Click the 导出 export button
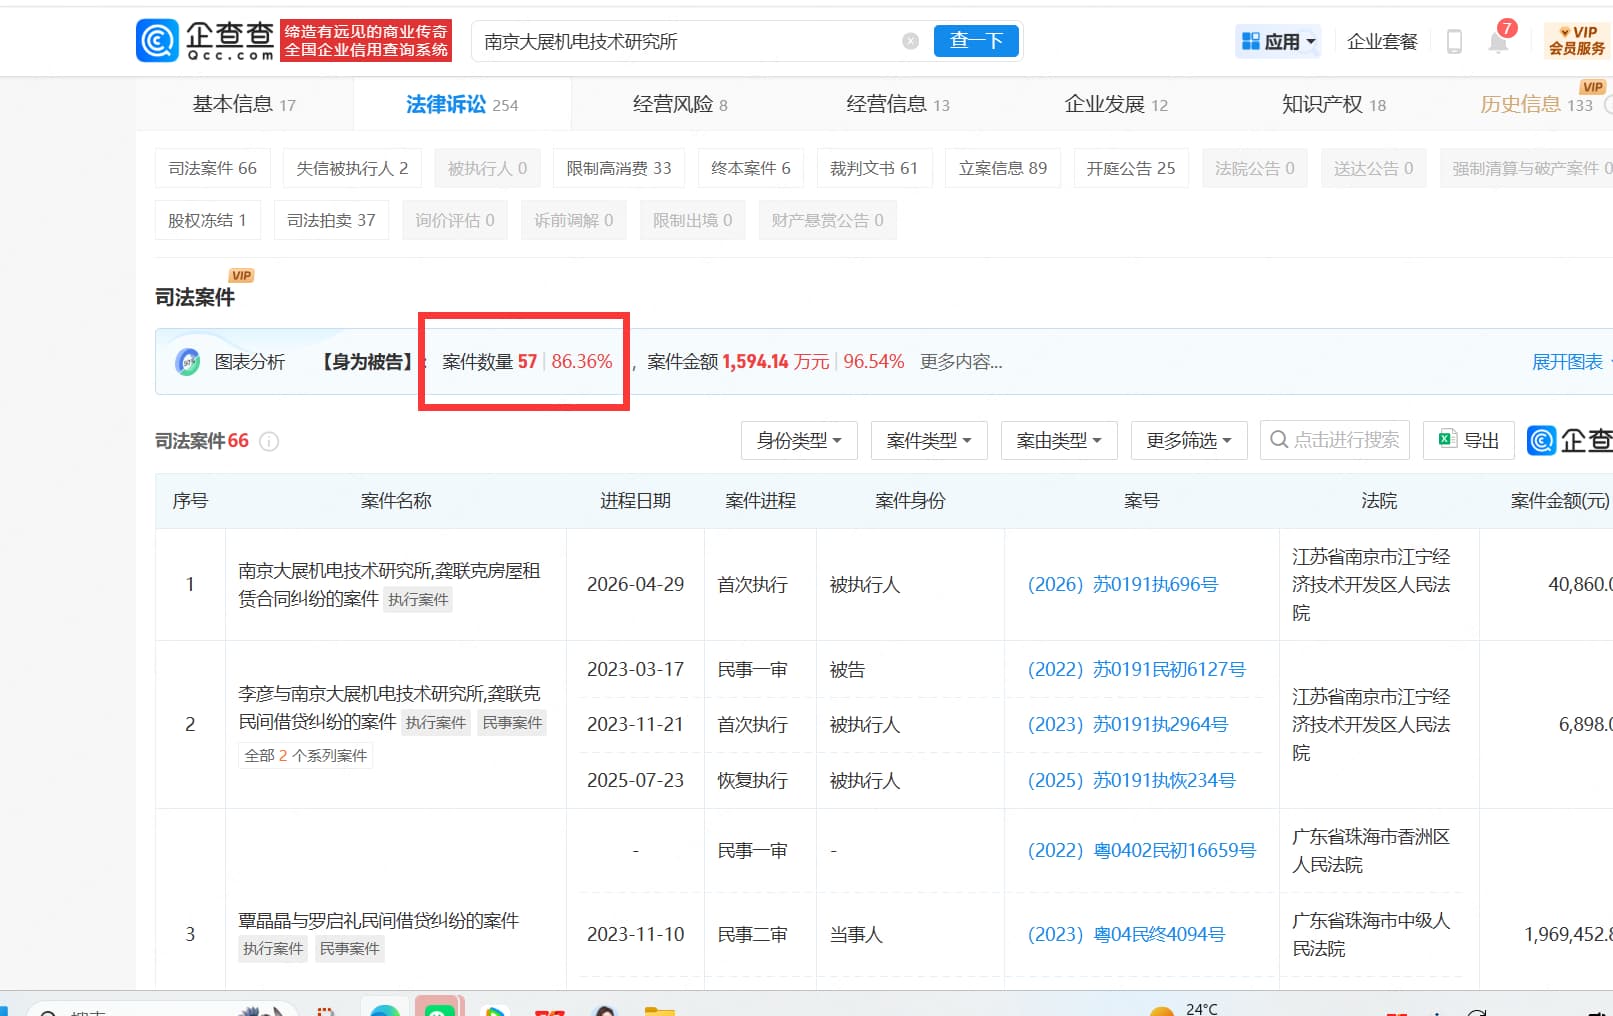 [x=1469, y=440]
